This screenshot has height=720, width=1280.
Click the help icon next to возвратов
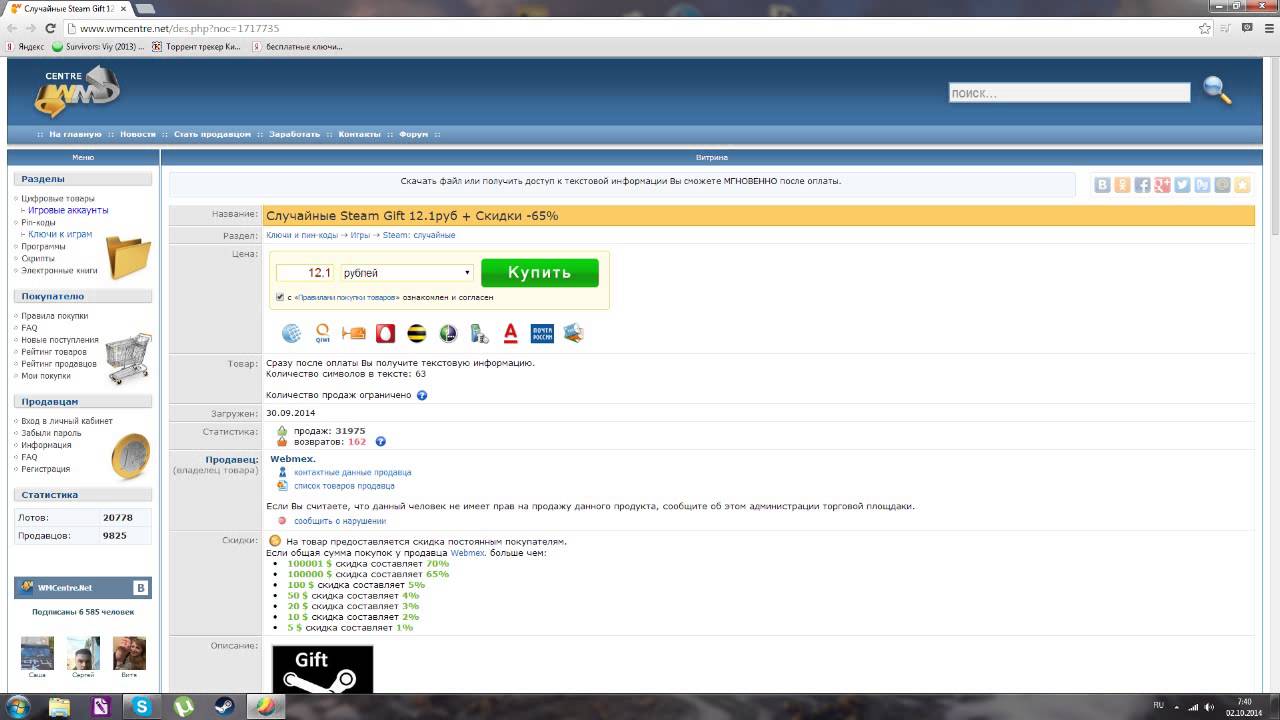(380, 442)
